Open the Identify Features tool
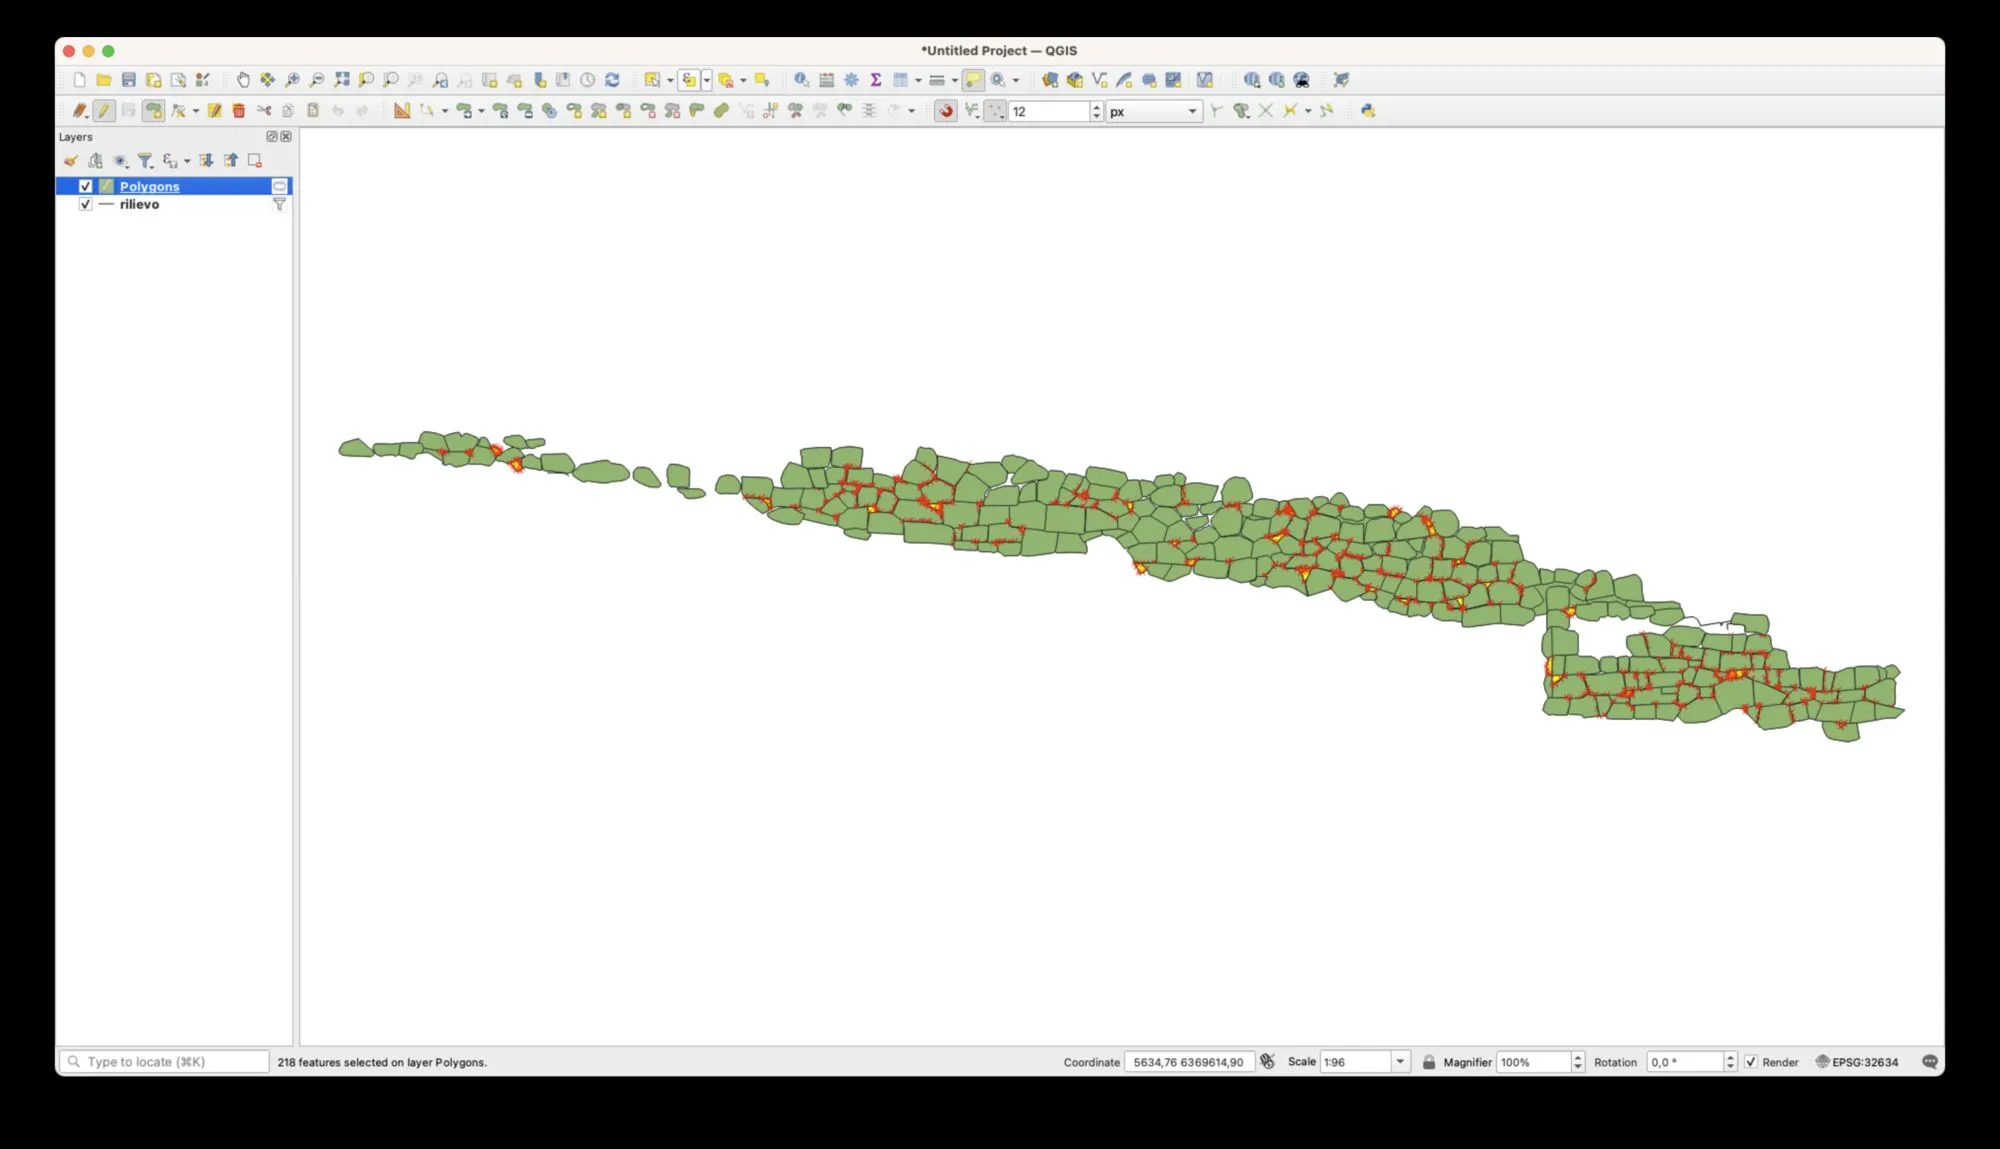 pyautogui.click(x=801, y=80)
